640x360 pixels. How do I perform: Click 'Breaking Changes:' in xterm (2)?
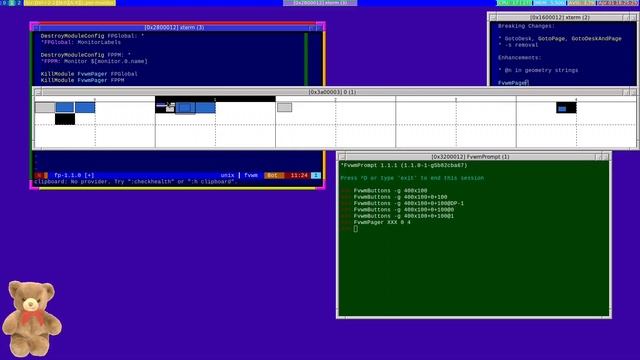click(x=526, y=26)
